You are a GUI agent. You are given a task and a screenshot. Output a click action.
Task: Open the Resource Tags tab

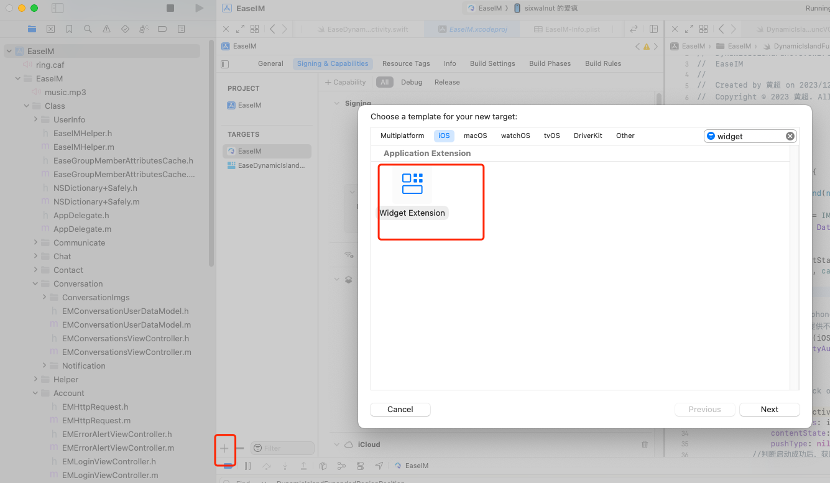point(406,64)
